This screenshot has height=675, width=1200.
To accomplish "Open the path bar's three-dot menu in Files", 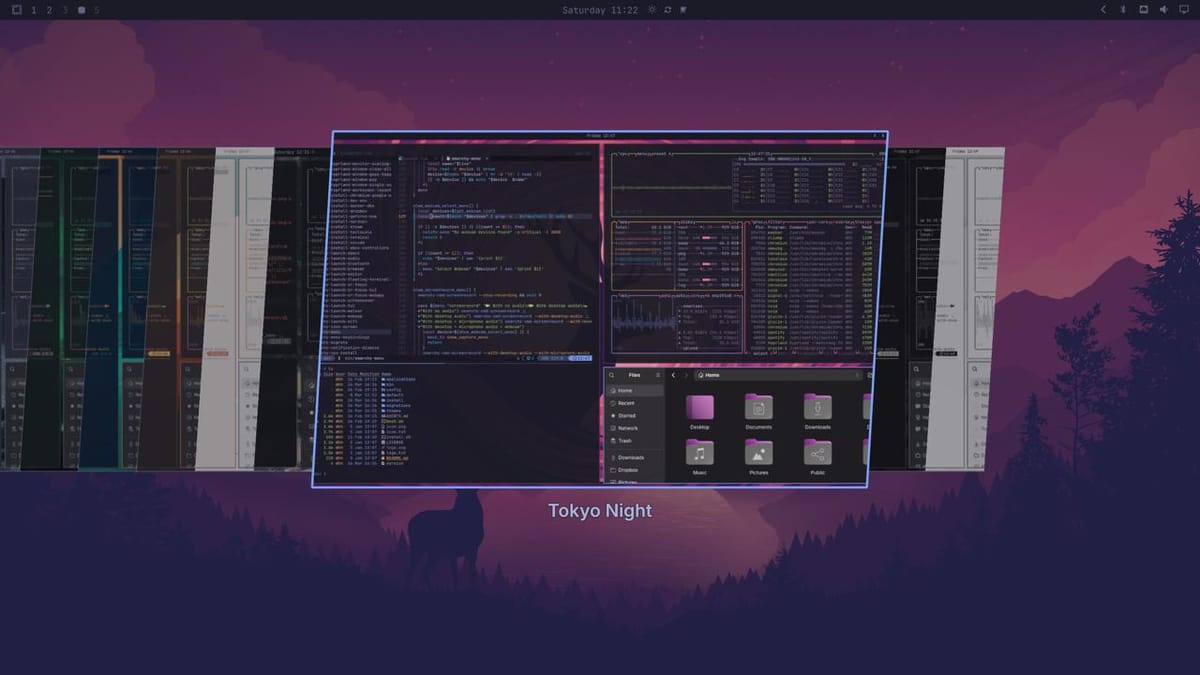I will click(x=857, y=375).
